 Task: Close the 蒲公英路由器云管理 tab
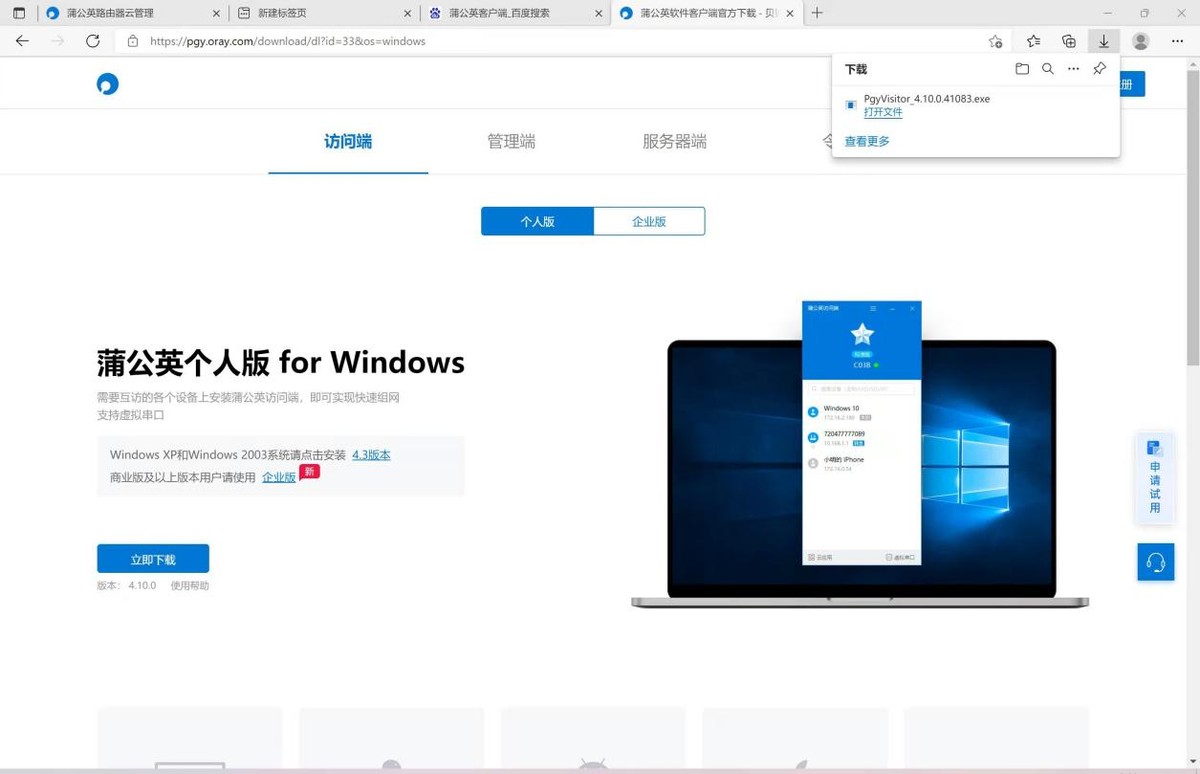tap(216, 13)
